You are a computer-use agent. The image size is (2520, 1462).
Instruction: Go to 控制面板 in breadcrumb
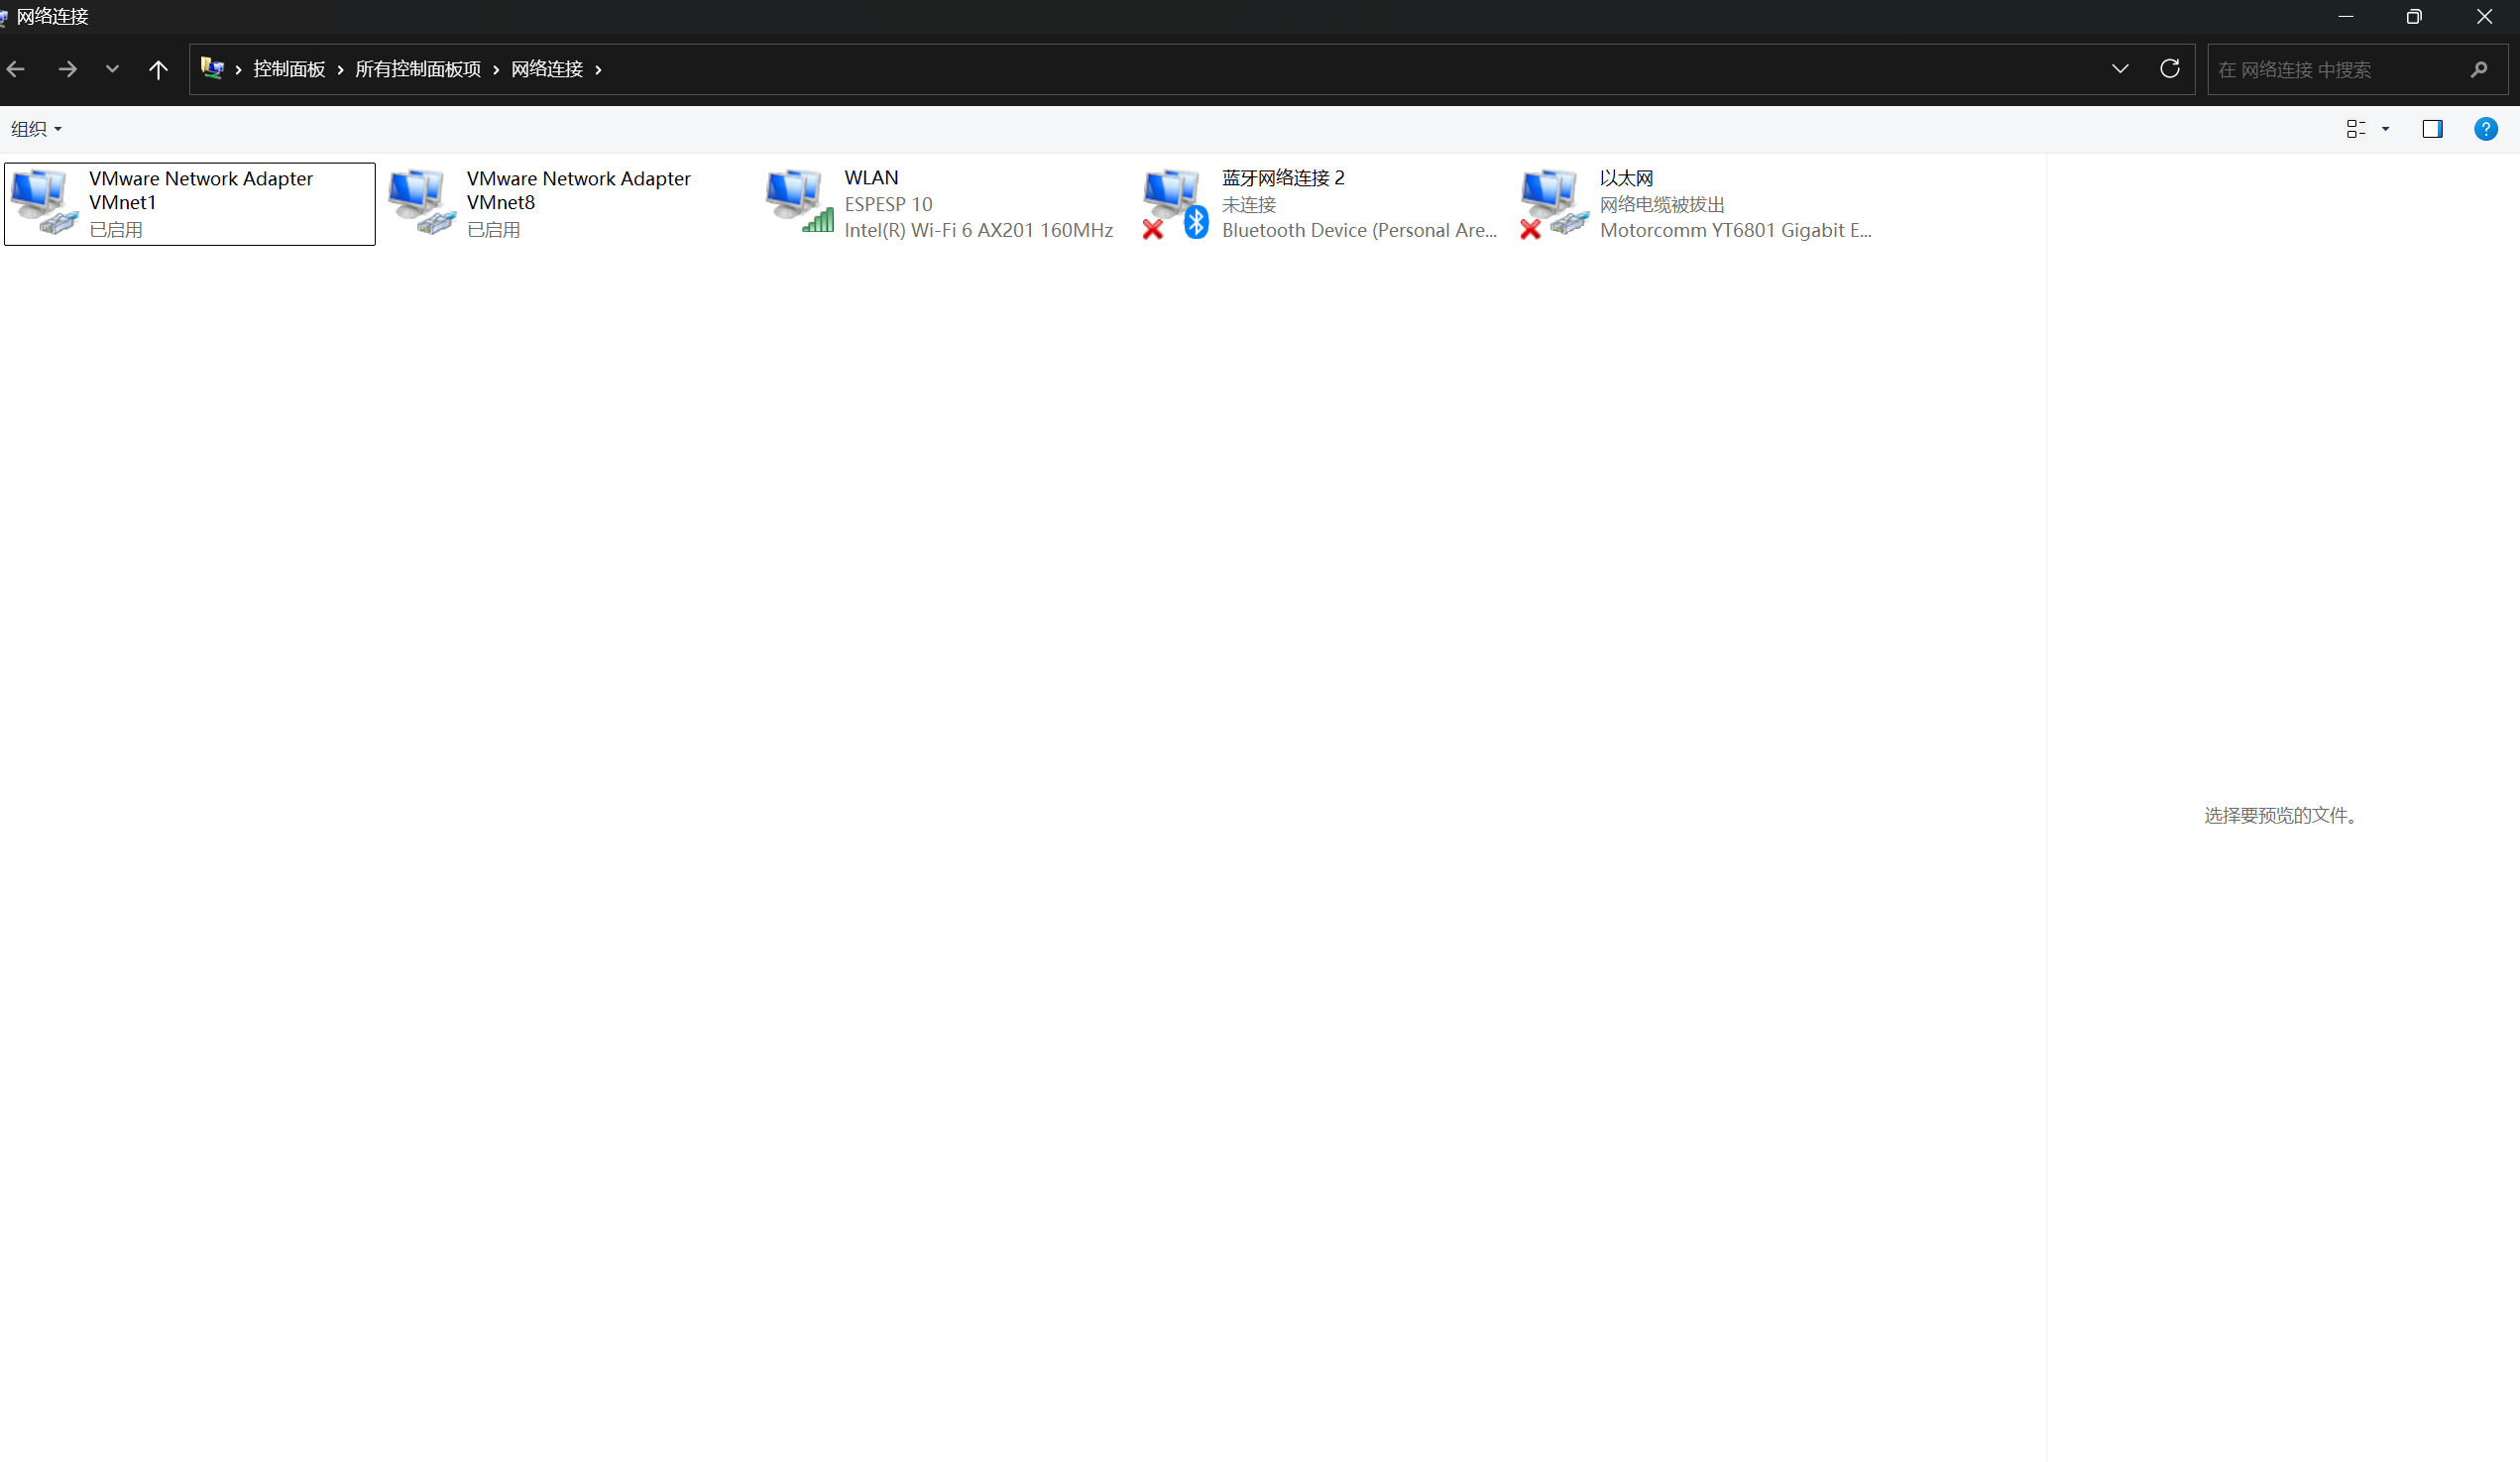[x=289, y=69]
